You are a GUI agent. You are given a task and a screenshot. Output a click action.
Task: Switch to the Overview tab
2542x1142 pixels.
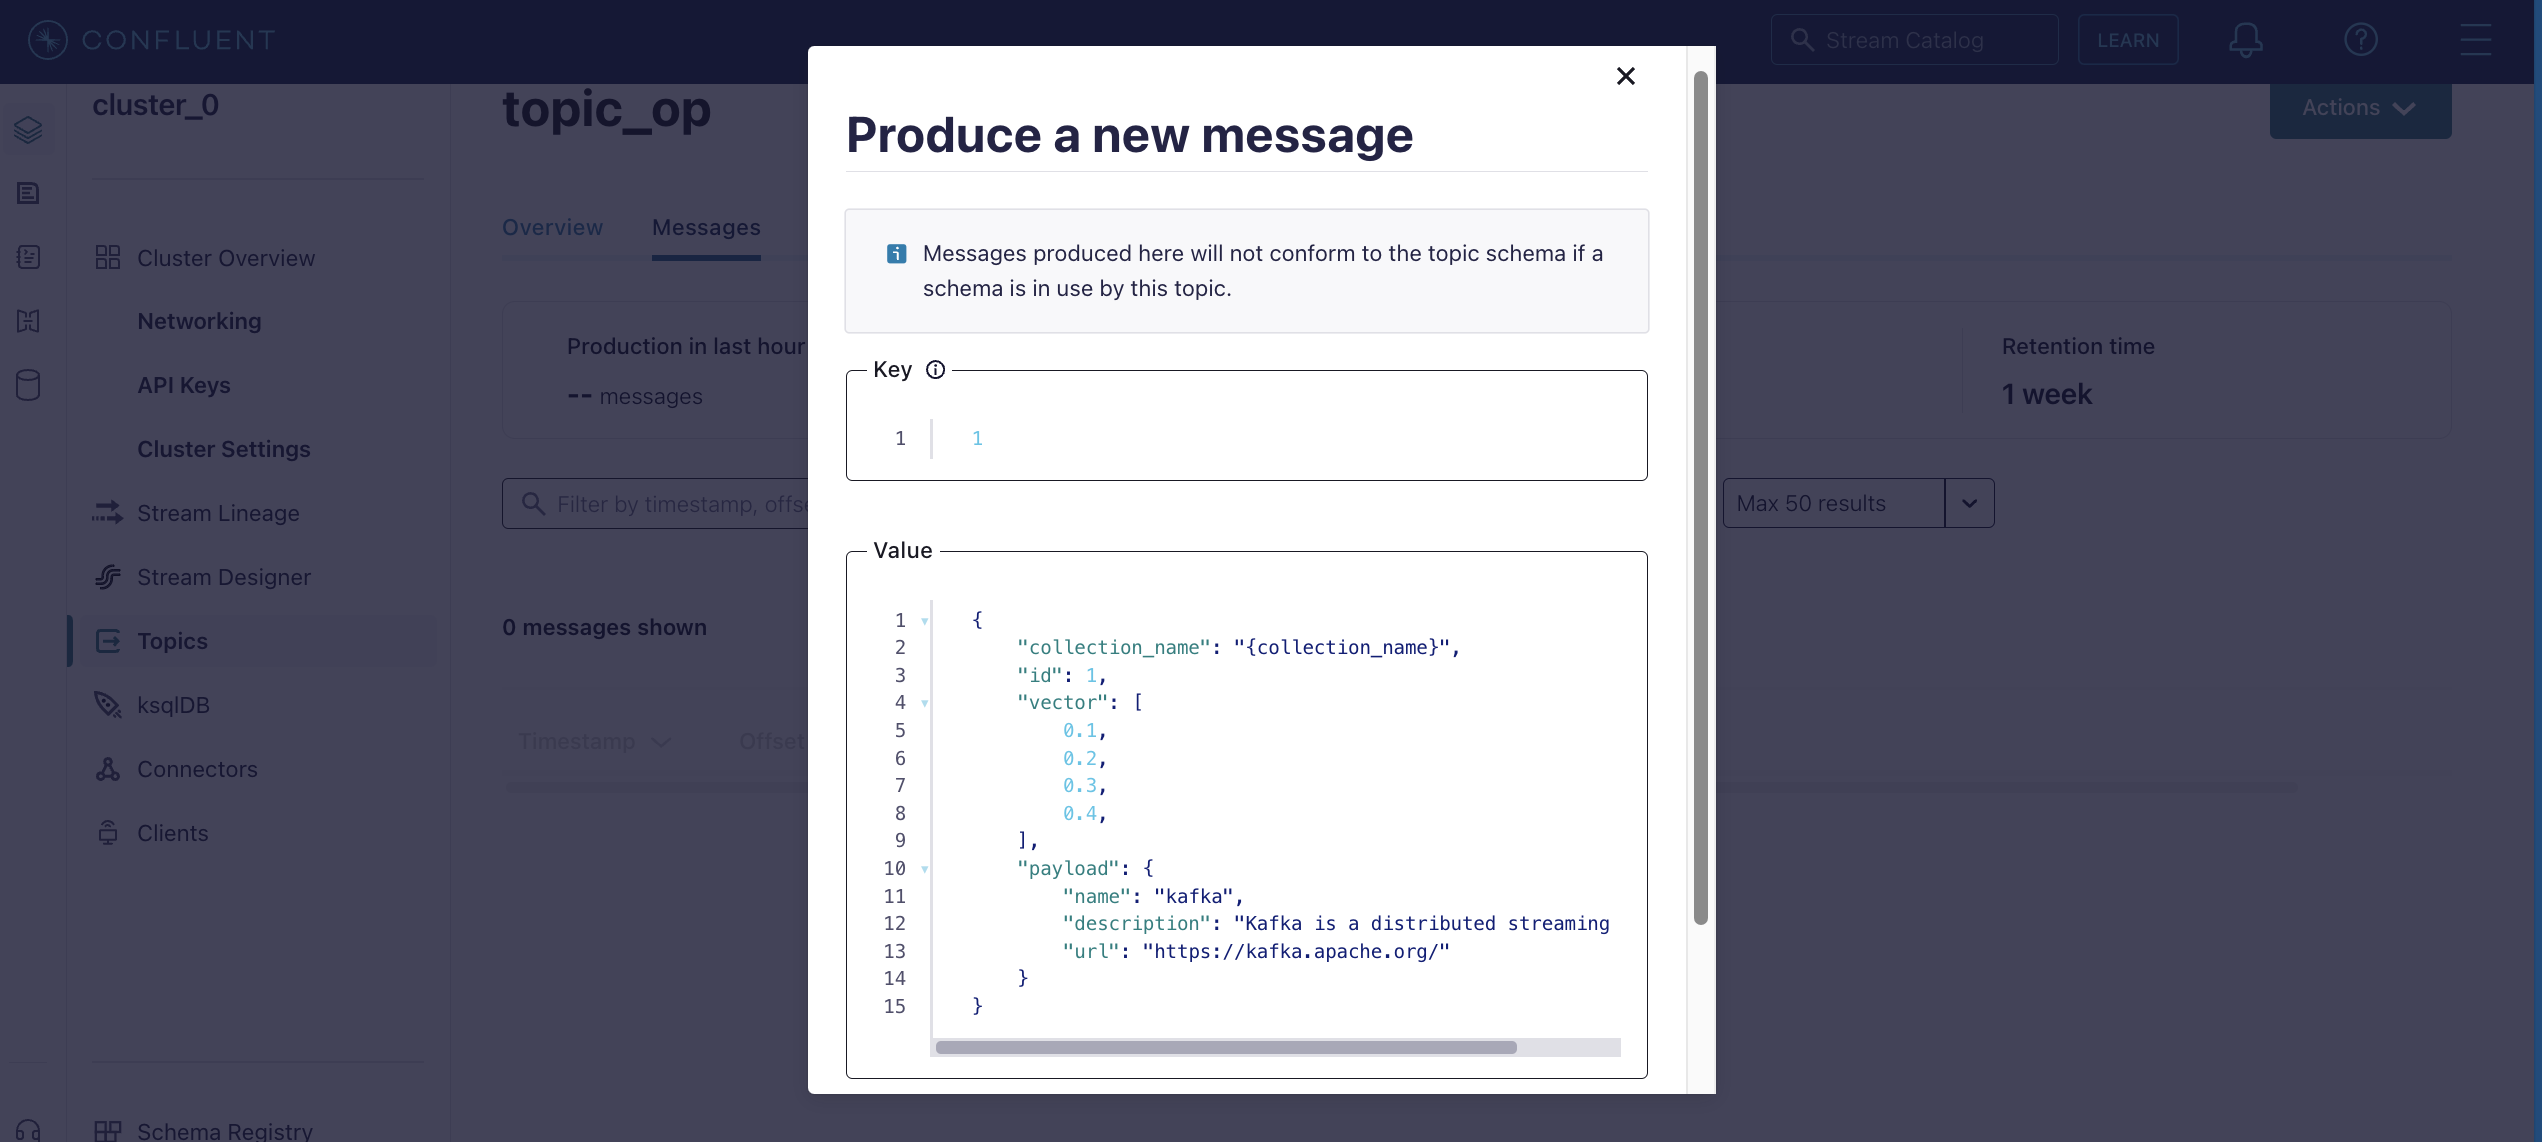pyautogui.click(x=552, y=227)
